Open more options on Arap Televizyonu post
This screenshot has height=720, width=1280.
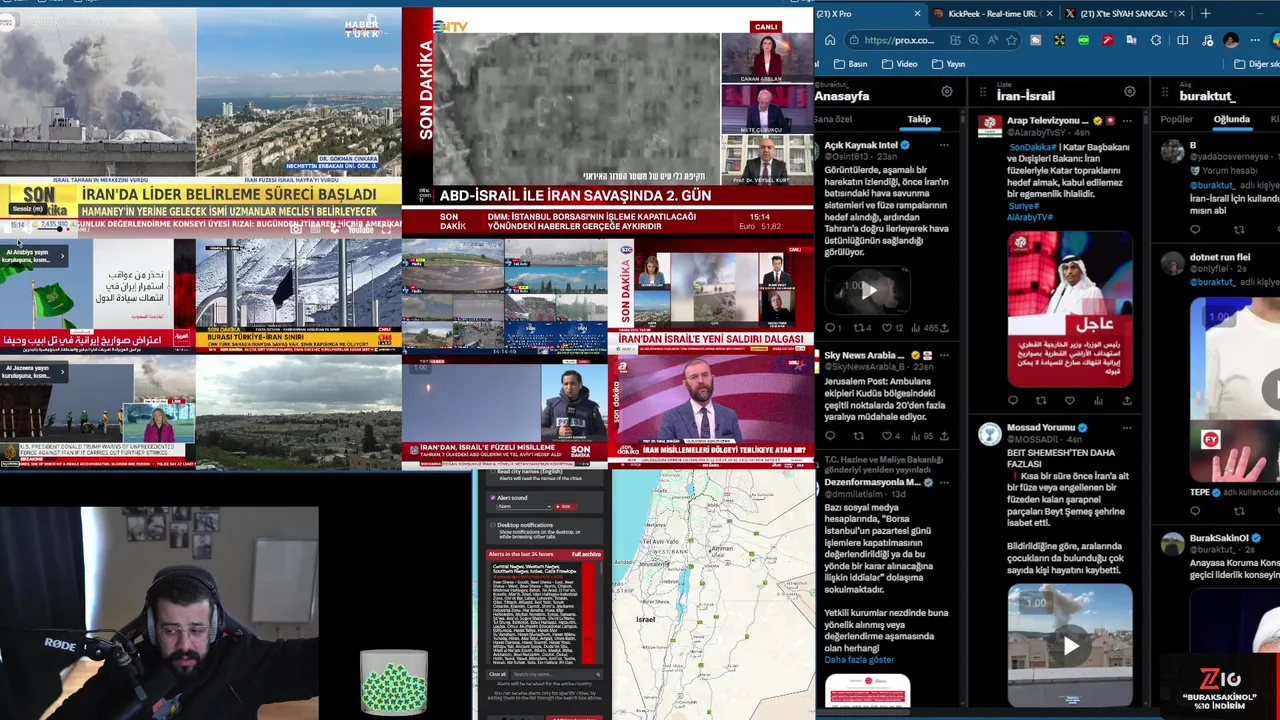[1127, 121]
